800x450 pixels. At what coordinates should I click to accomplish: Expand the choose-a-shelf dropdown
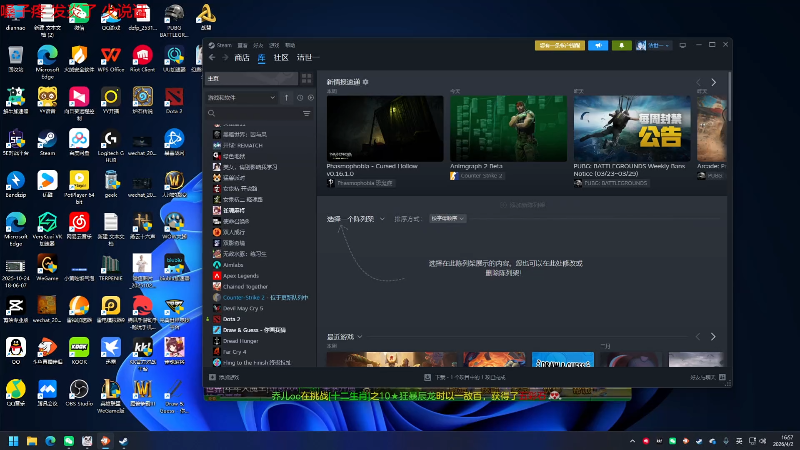(x=356, y=219)
